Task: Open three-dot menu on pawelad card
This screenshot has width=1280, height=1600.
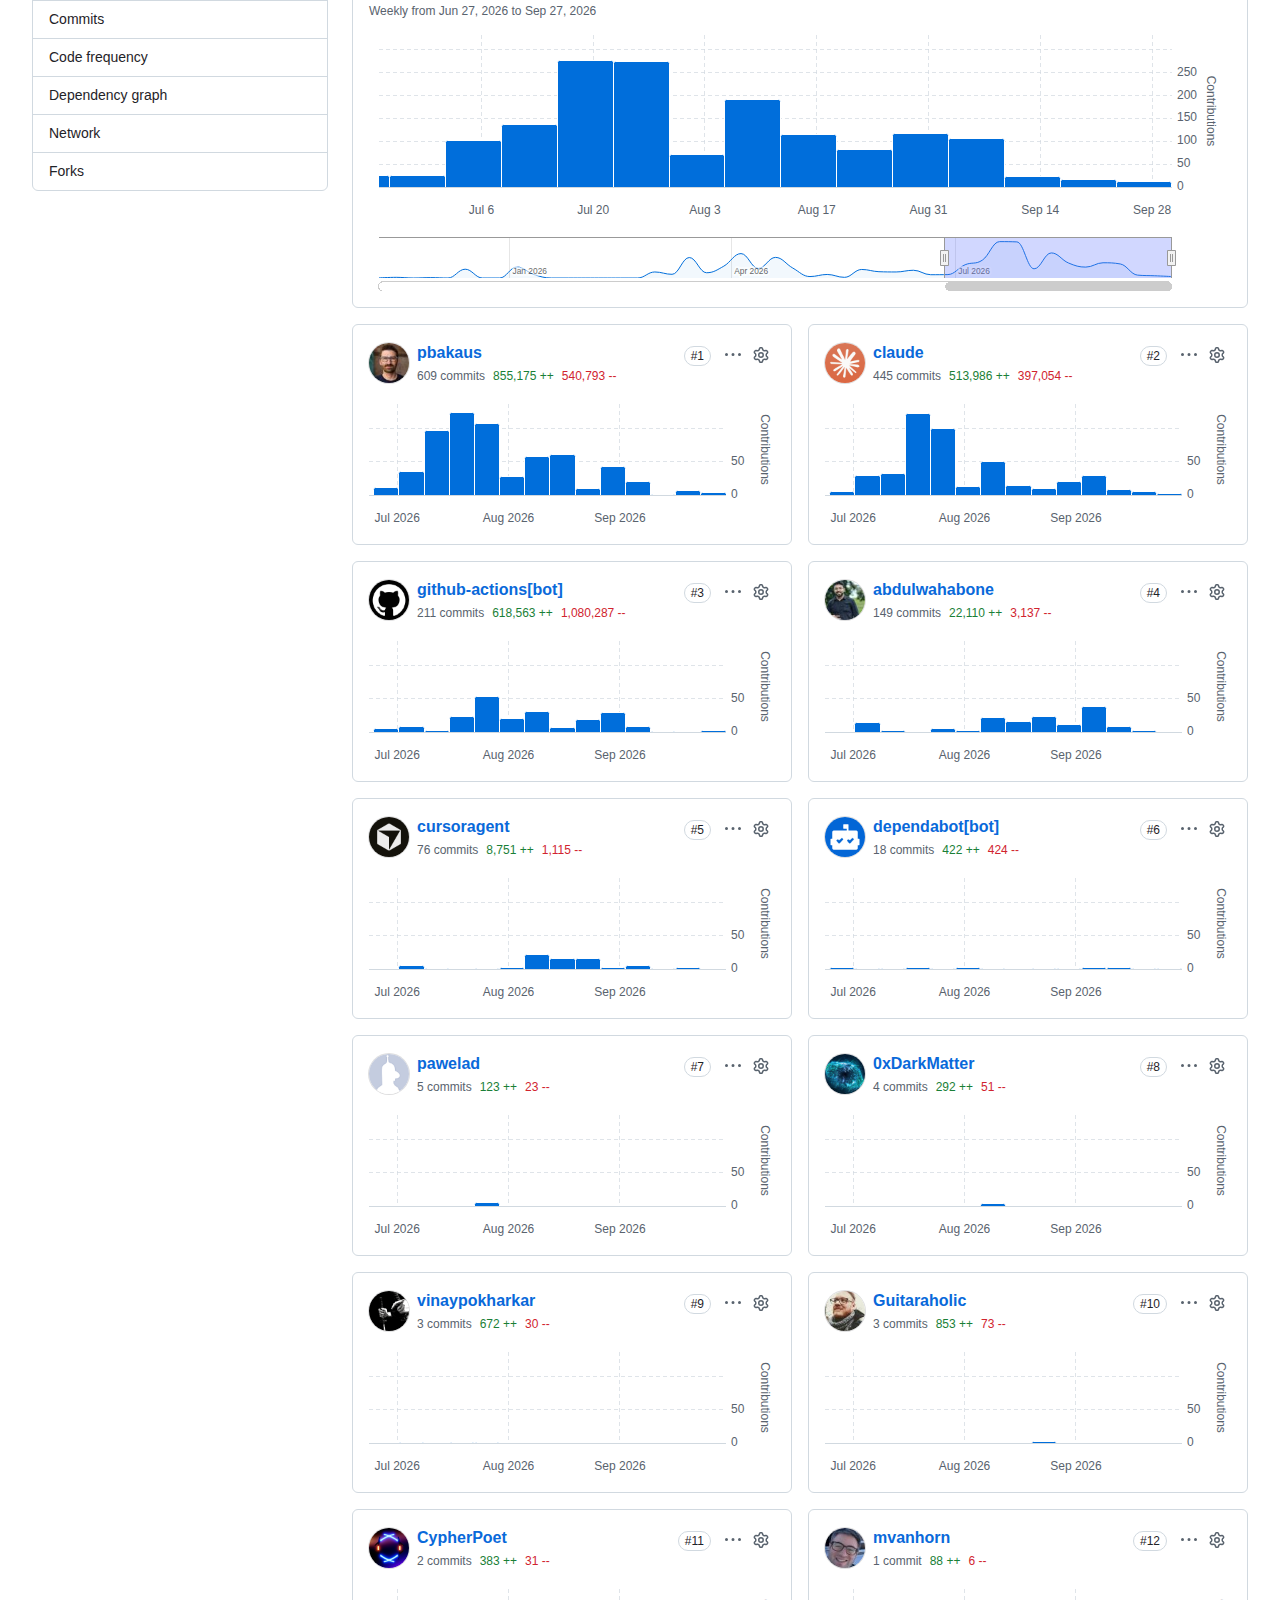Action: tap(733, 1066)
